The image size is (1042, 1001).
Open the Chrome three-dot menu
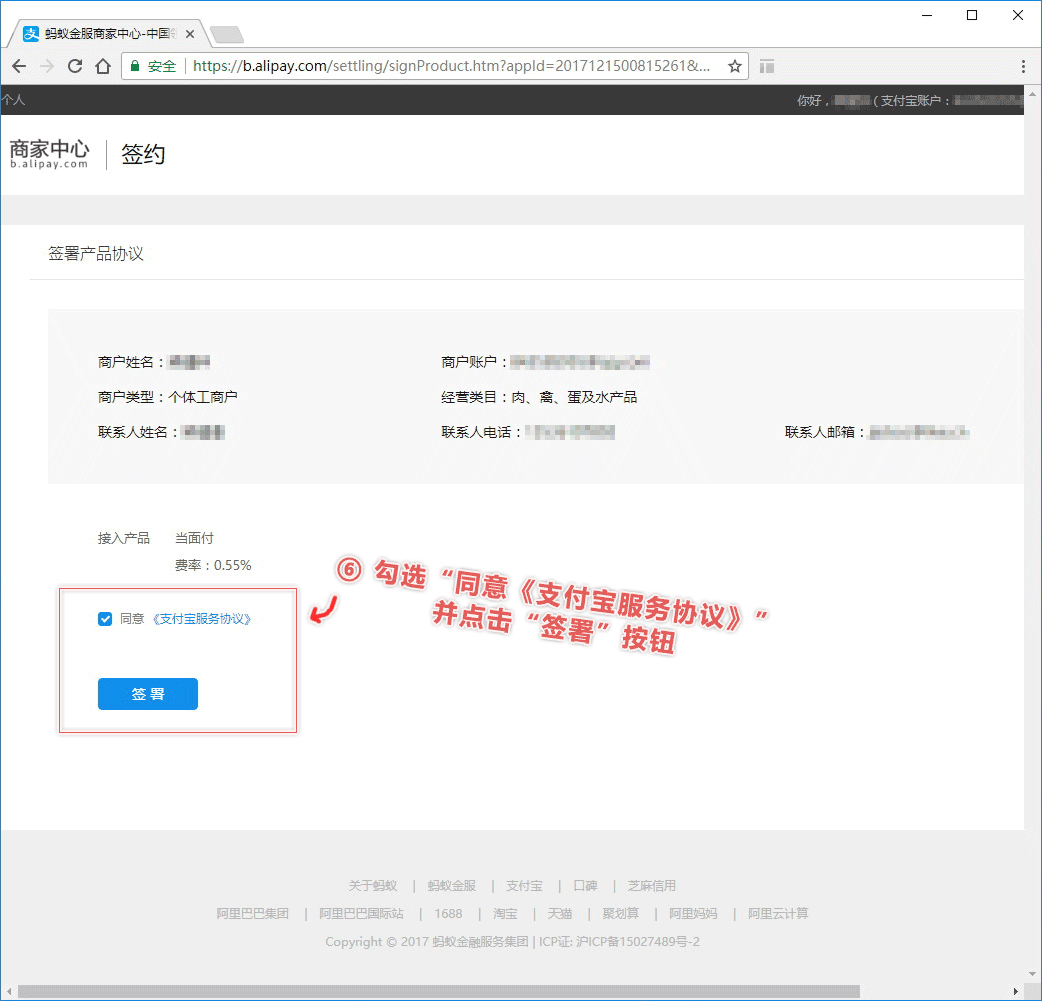pyautogui.click(x=1023, y=66)
